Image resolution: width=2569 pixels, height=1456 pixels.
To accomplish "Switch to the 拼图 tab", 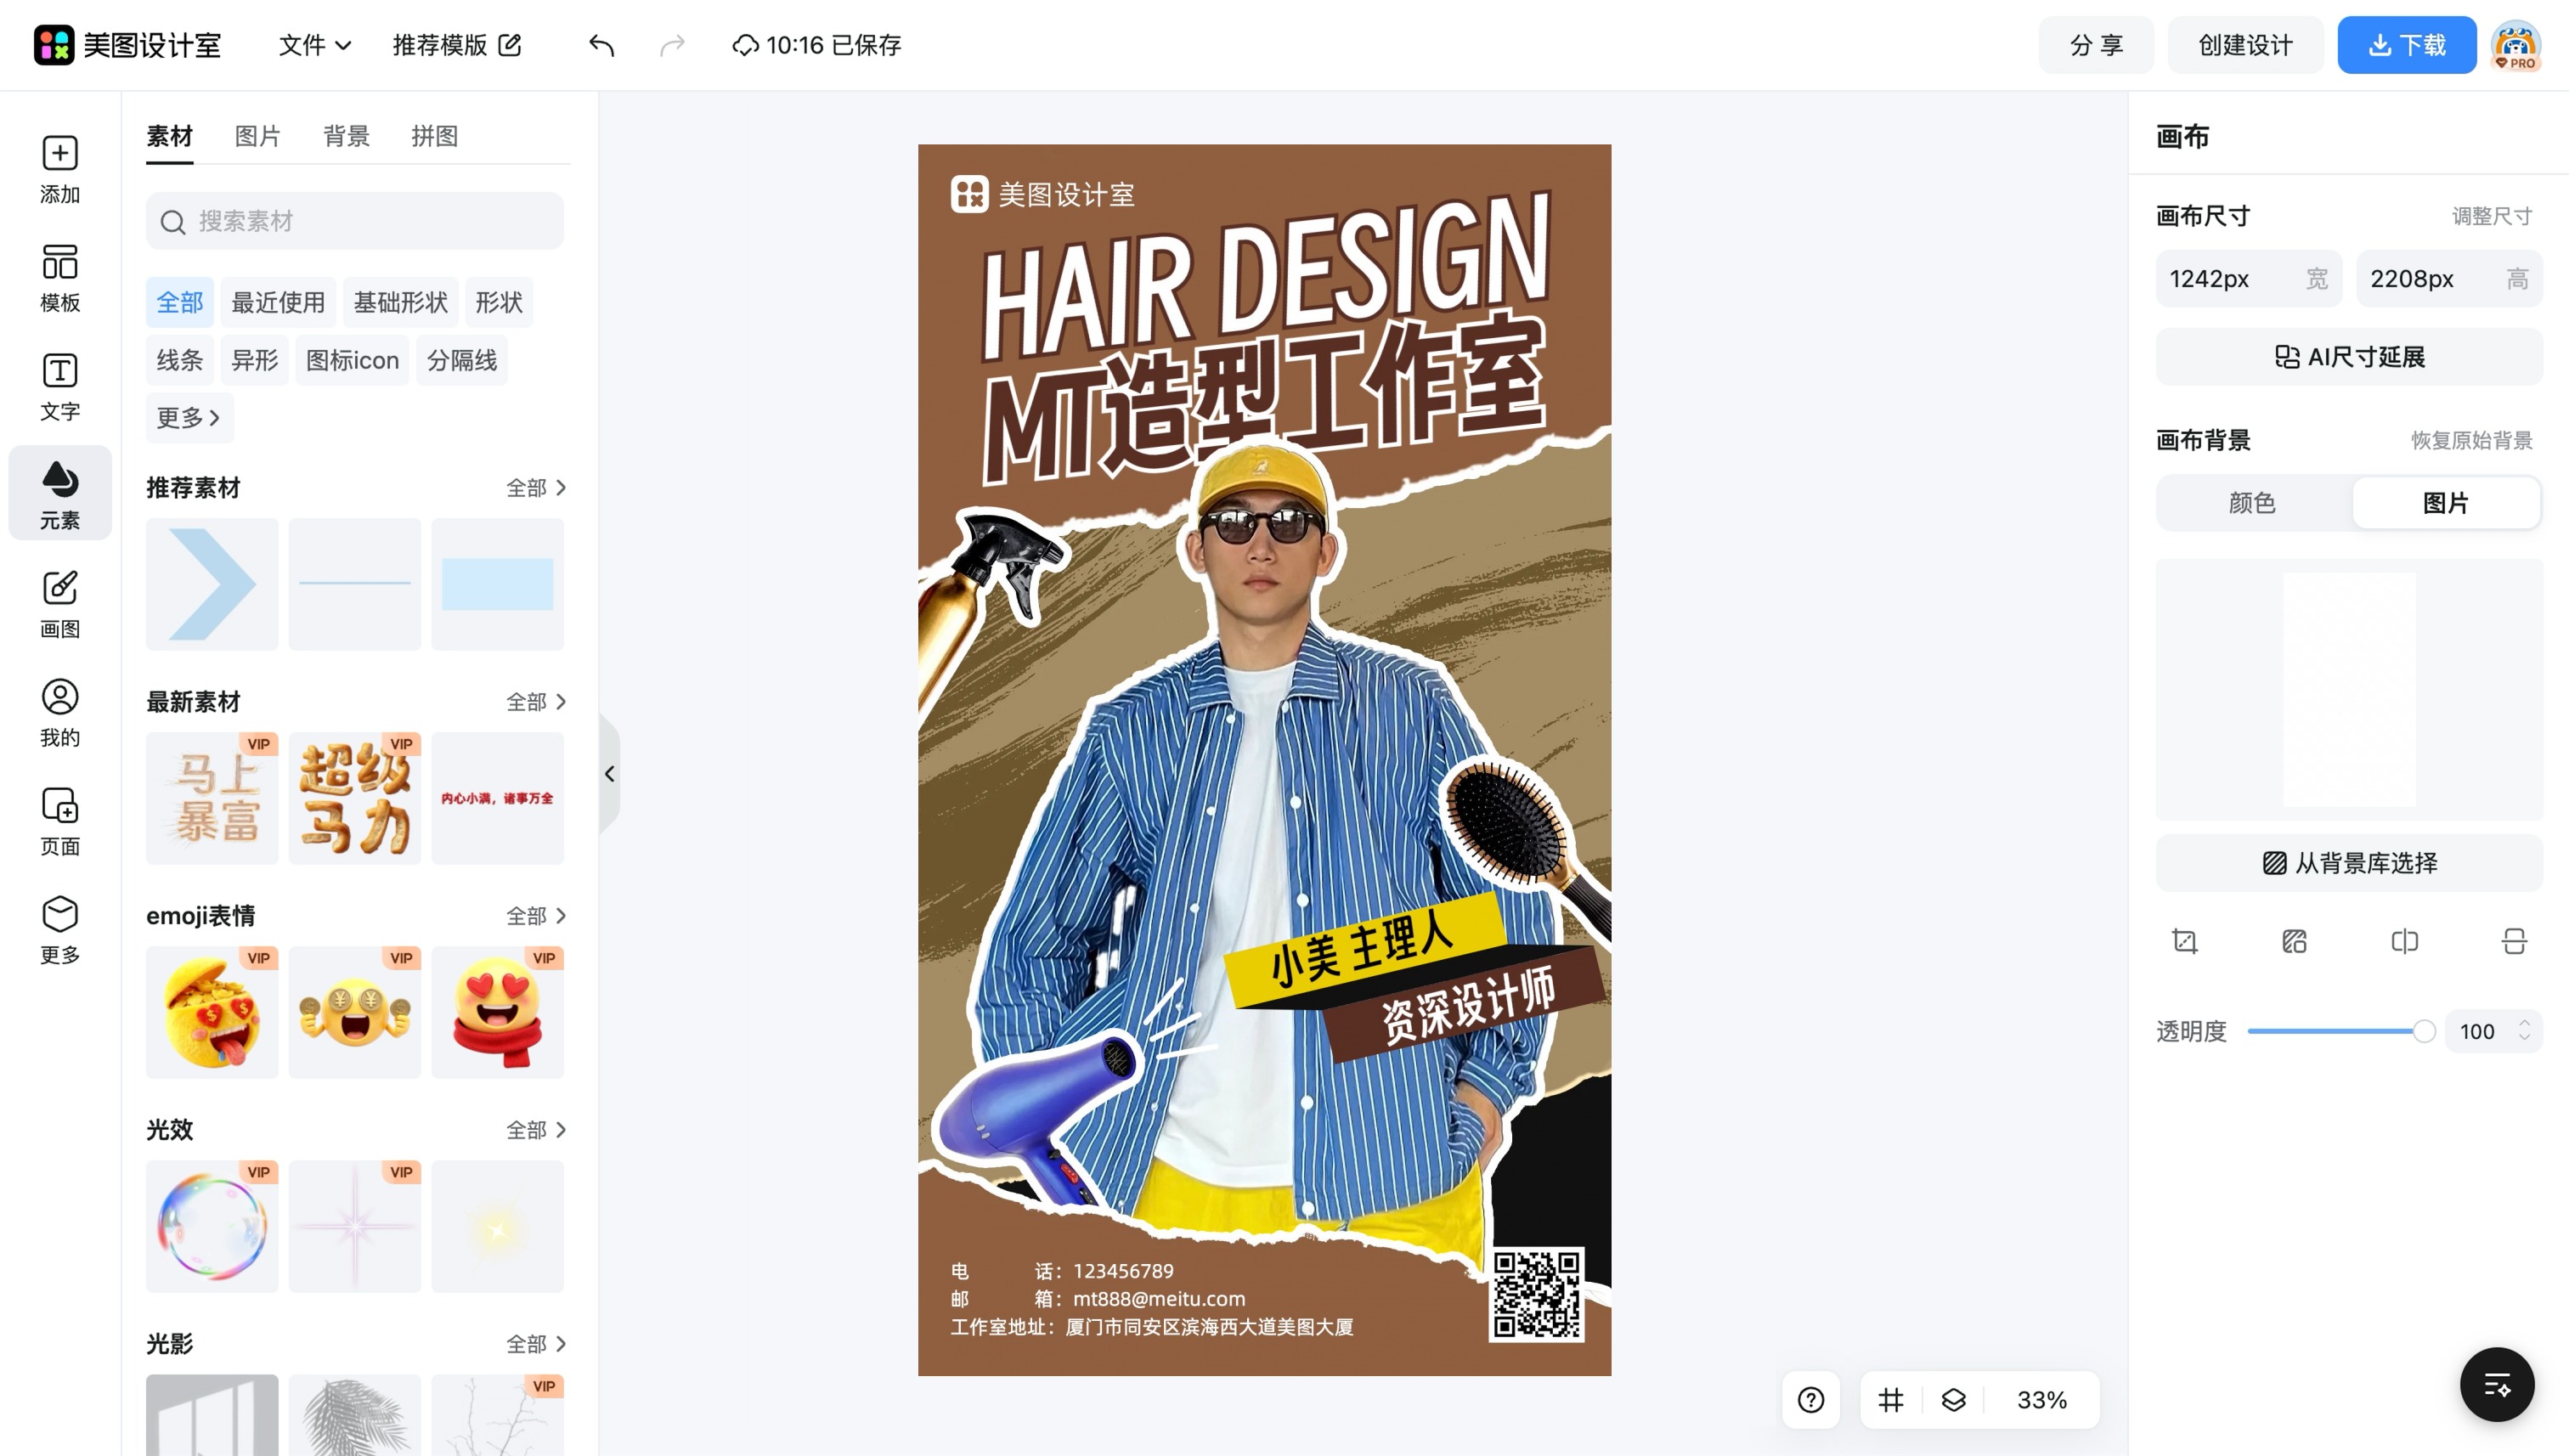I will [435, 136].
